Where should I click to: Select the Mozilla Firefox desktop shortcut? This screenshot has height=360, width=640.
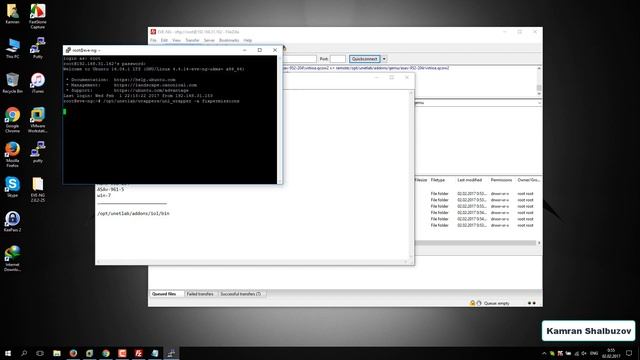tap(12, 154)
